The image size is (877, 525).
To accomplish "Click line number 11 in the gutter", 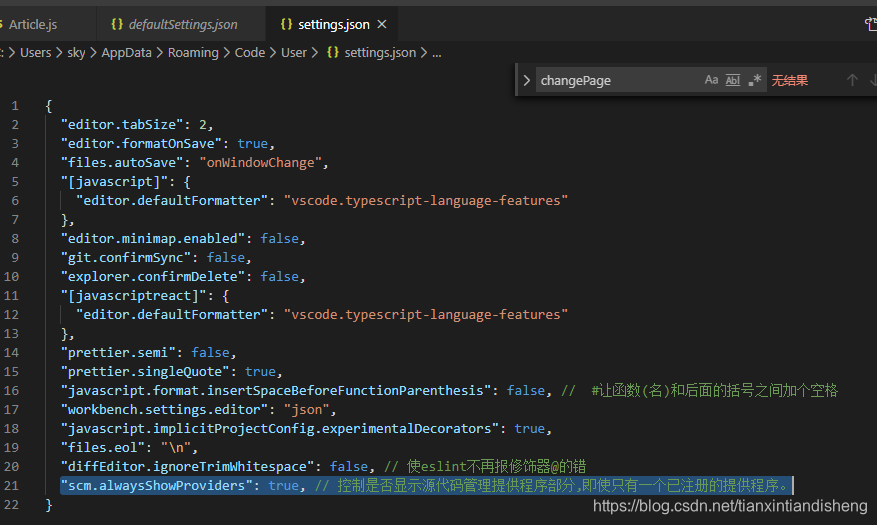I will tap(11, 296).
